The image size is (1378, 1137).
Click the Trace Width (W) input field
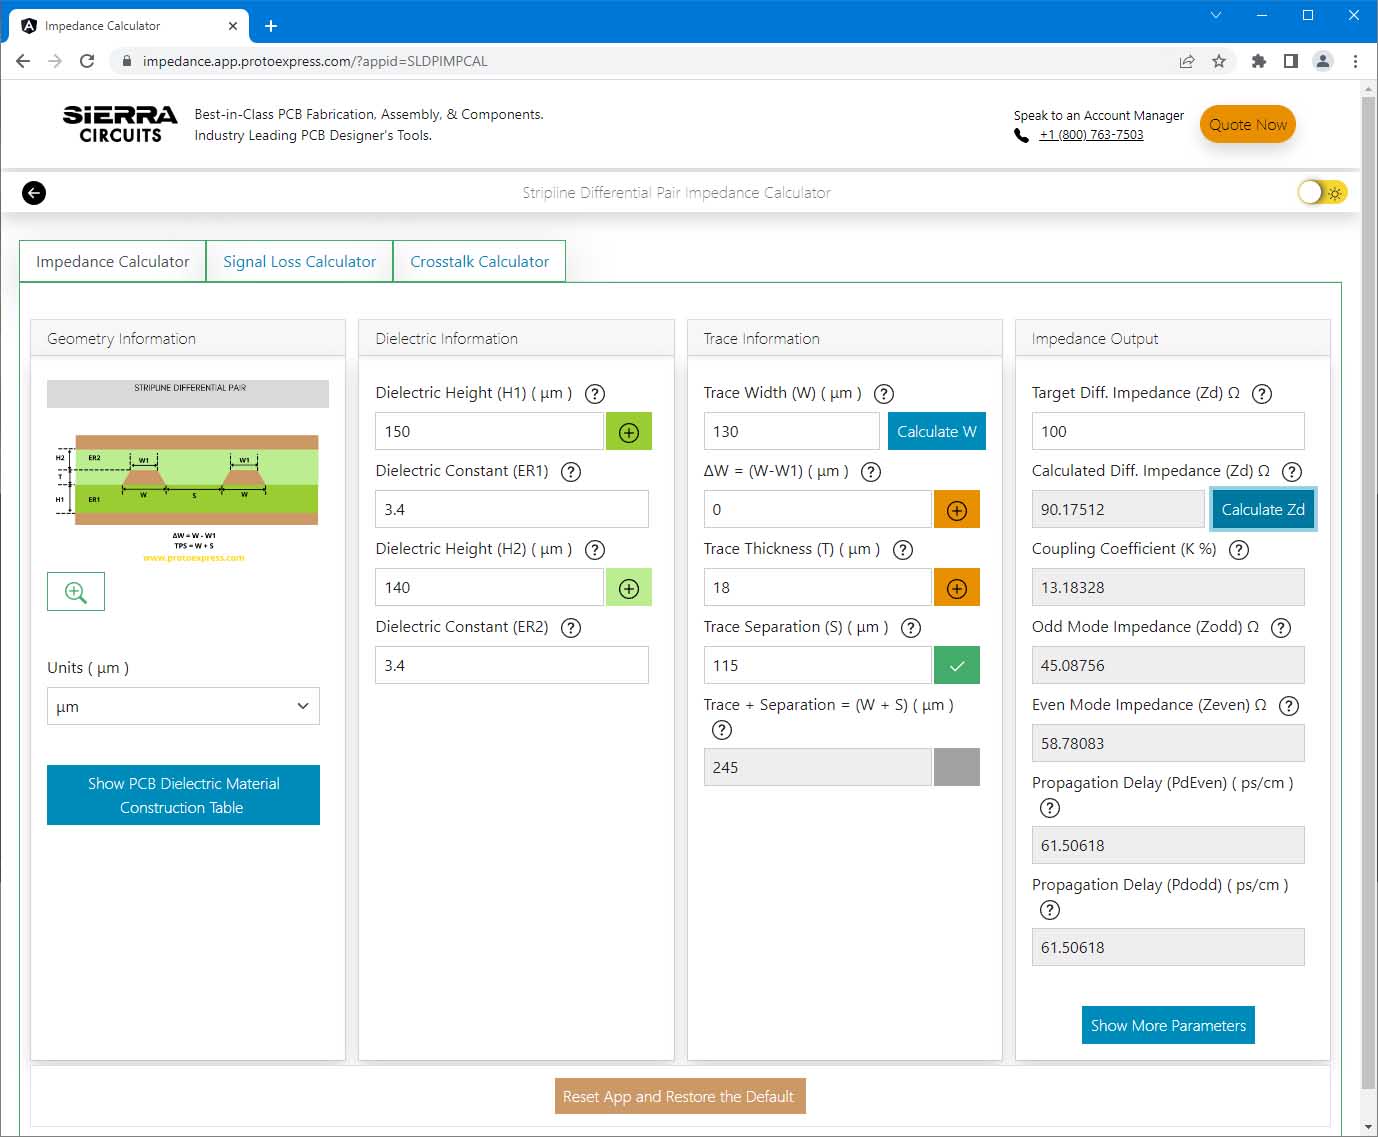click(791, 432)
